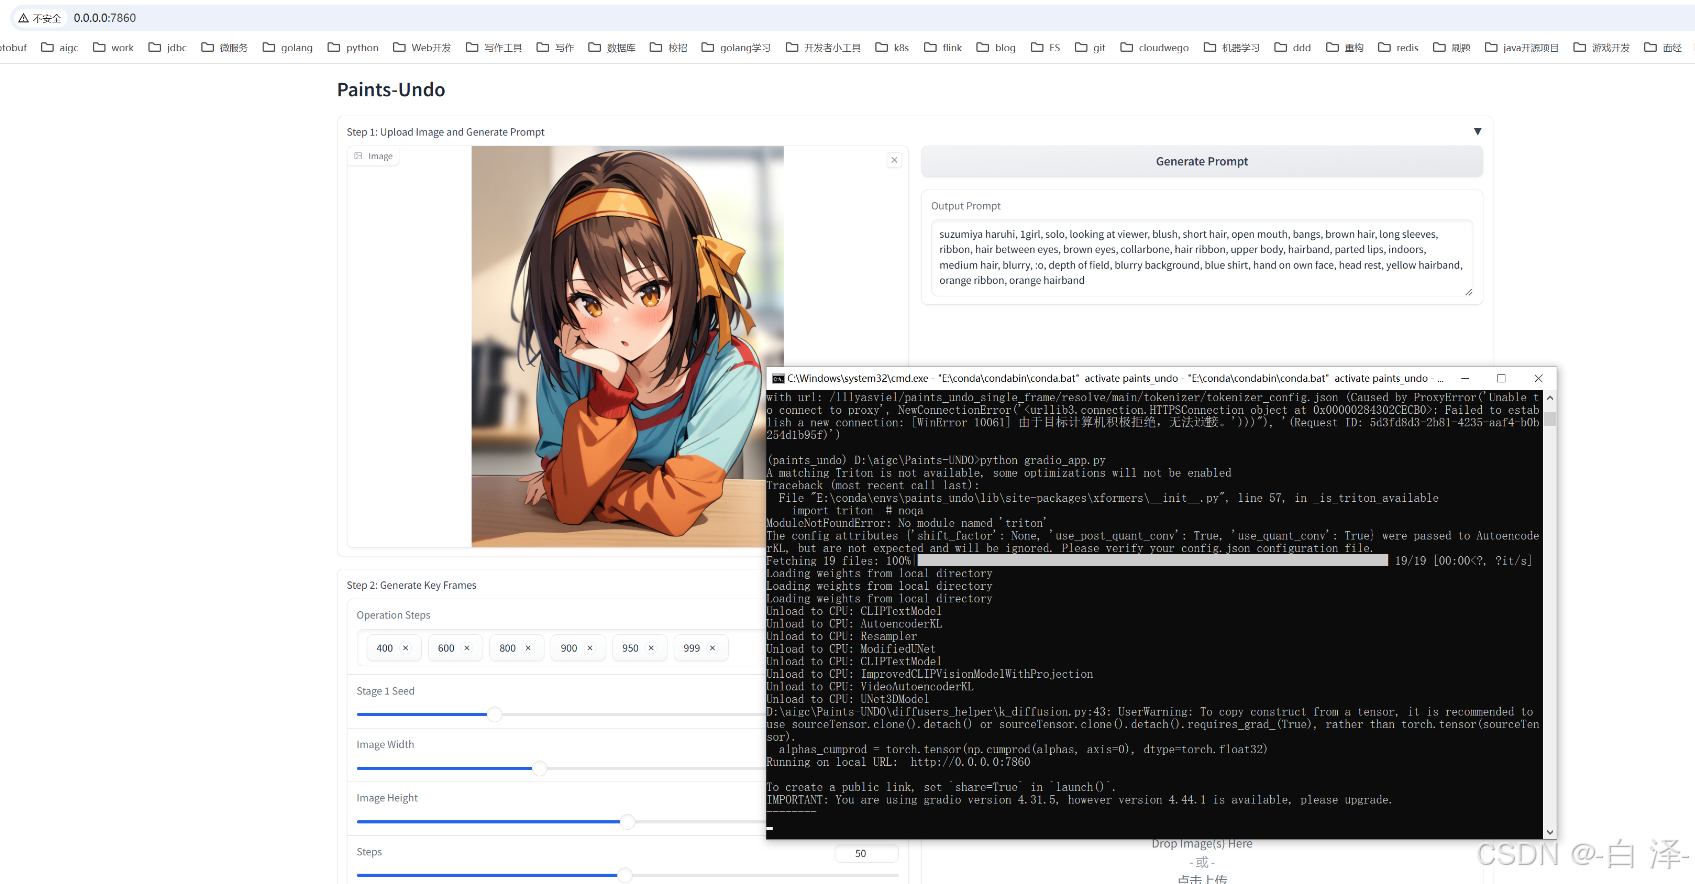Screen dimensions: 1695x884
Task: Open the 刷题 bookmark folder
Action: point(1452,47)
